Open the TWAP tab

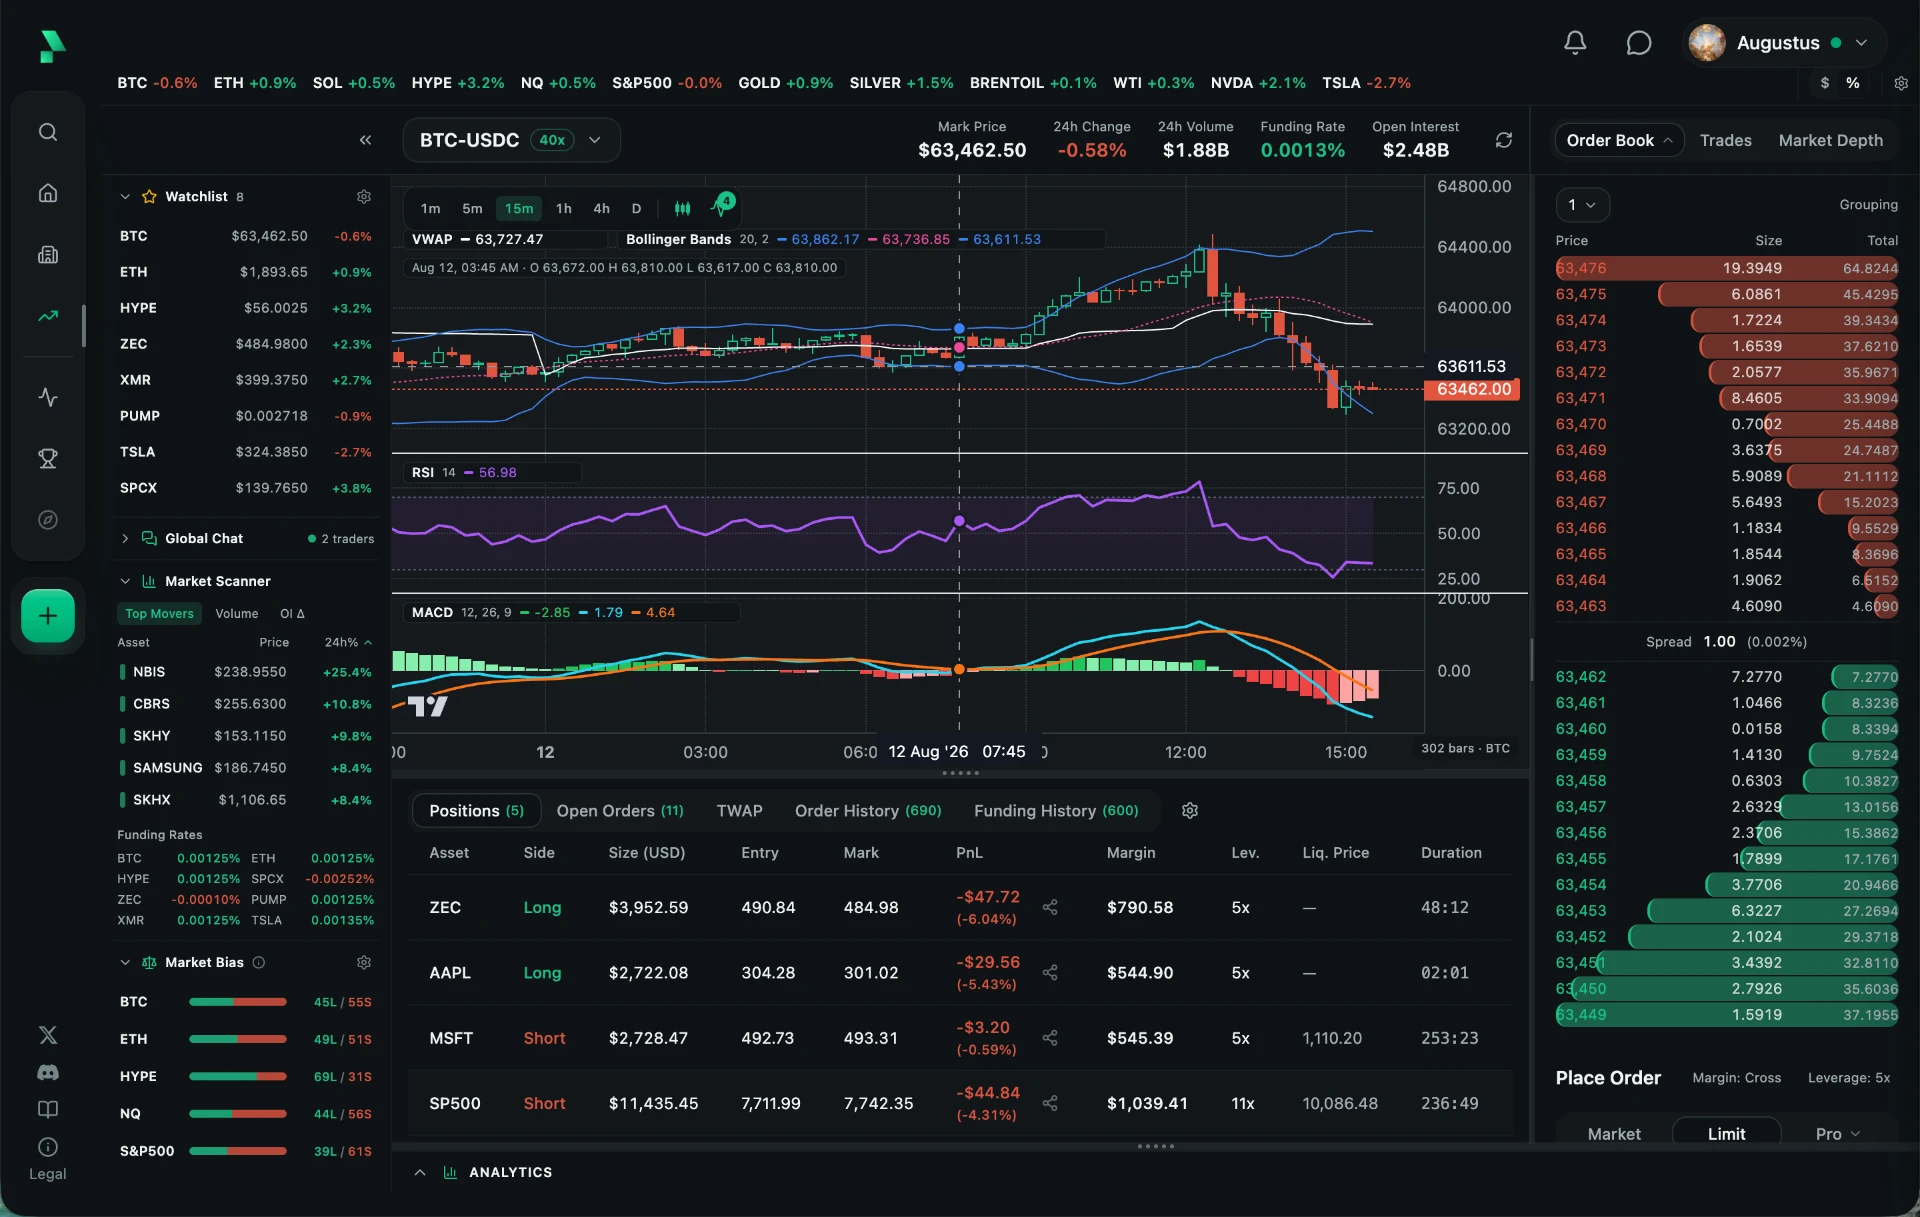click(x=739, y=811)
